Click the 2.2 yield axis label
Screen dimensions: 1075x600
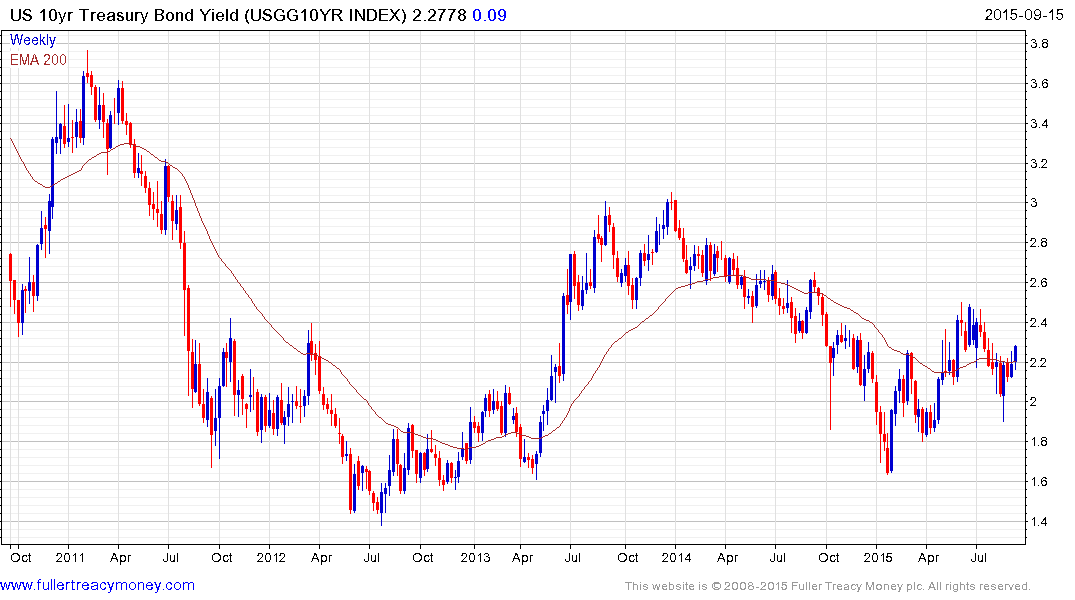[1039, 362]
